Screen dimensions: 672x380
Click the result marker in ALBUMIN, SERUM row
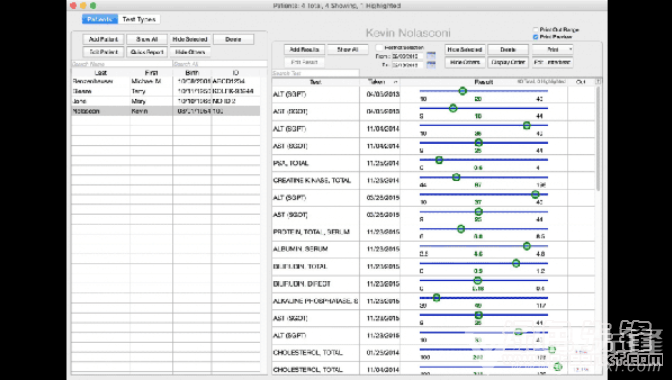(527, 246)
